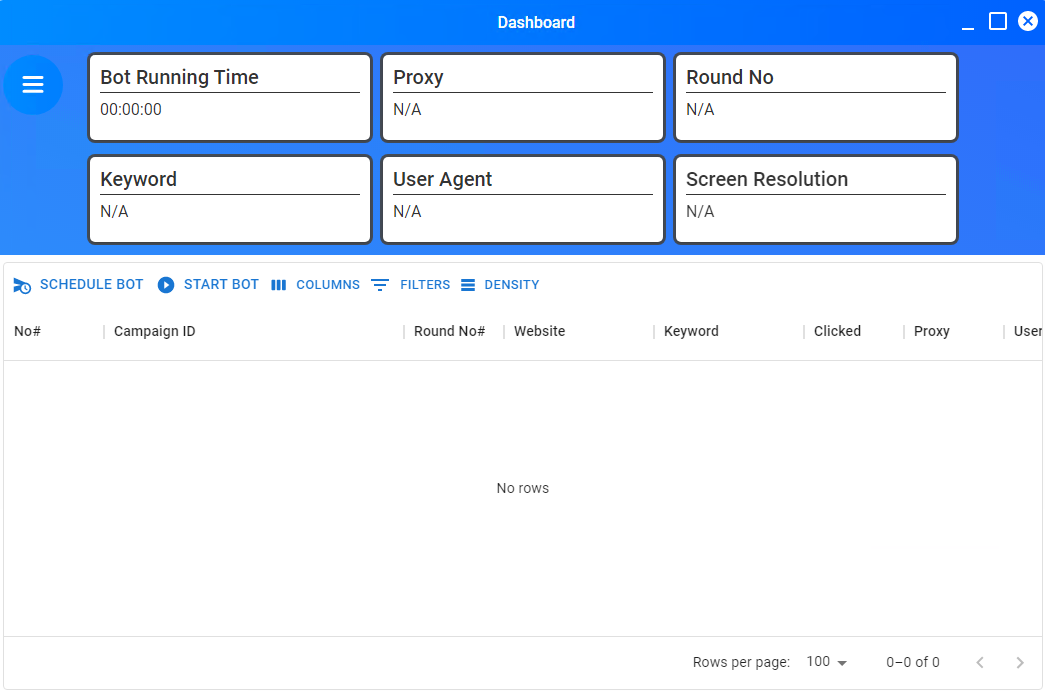The height and width of the screenshot is (691, 1045).
Task: Click the Schedule Bot clock icon
Action: coord(22,286)
